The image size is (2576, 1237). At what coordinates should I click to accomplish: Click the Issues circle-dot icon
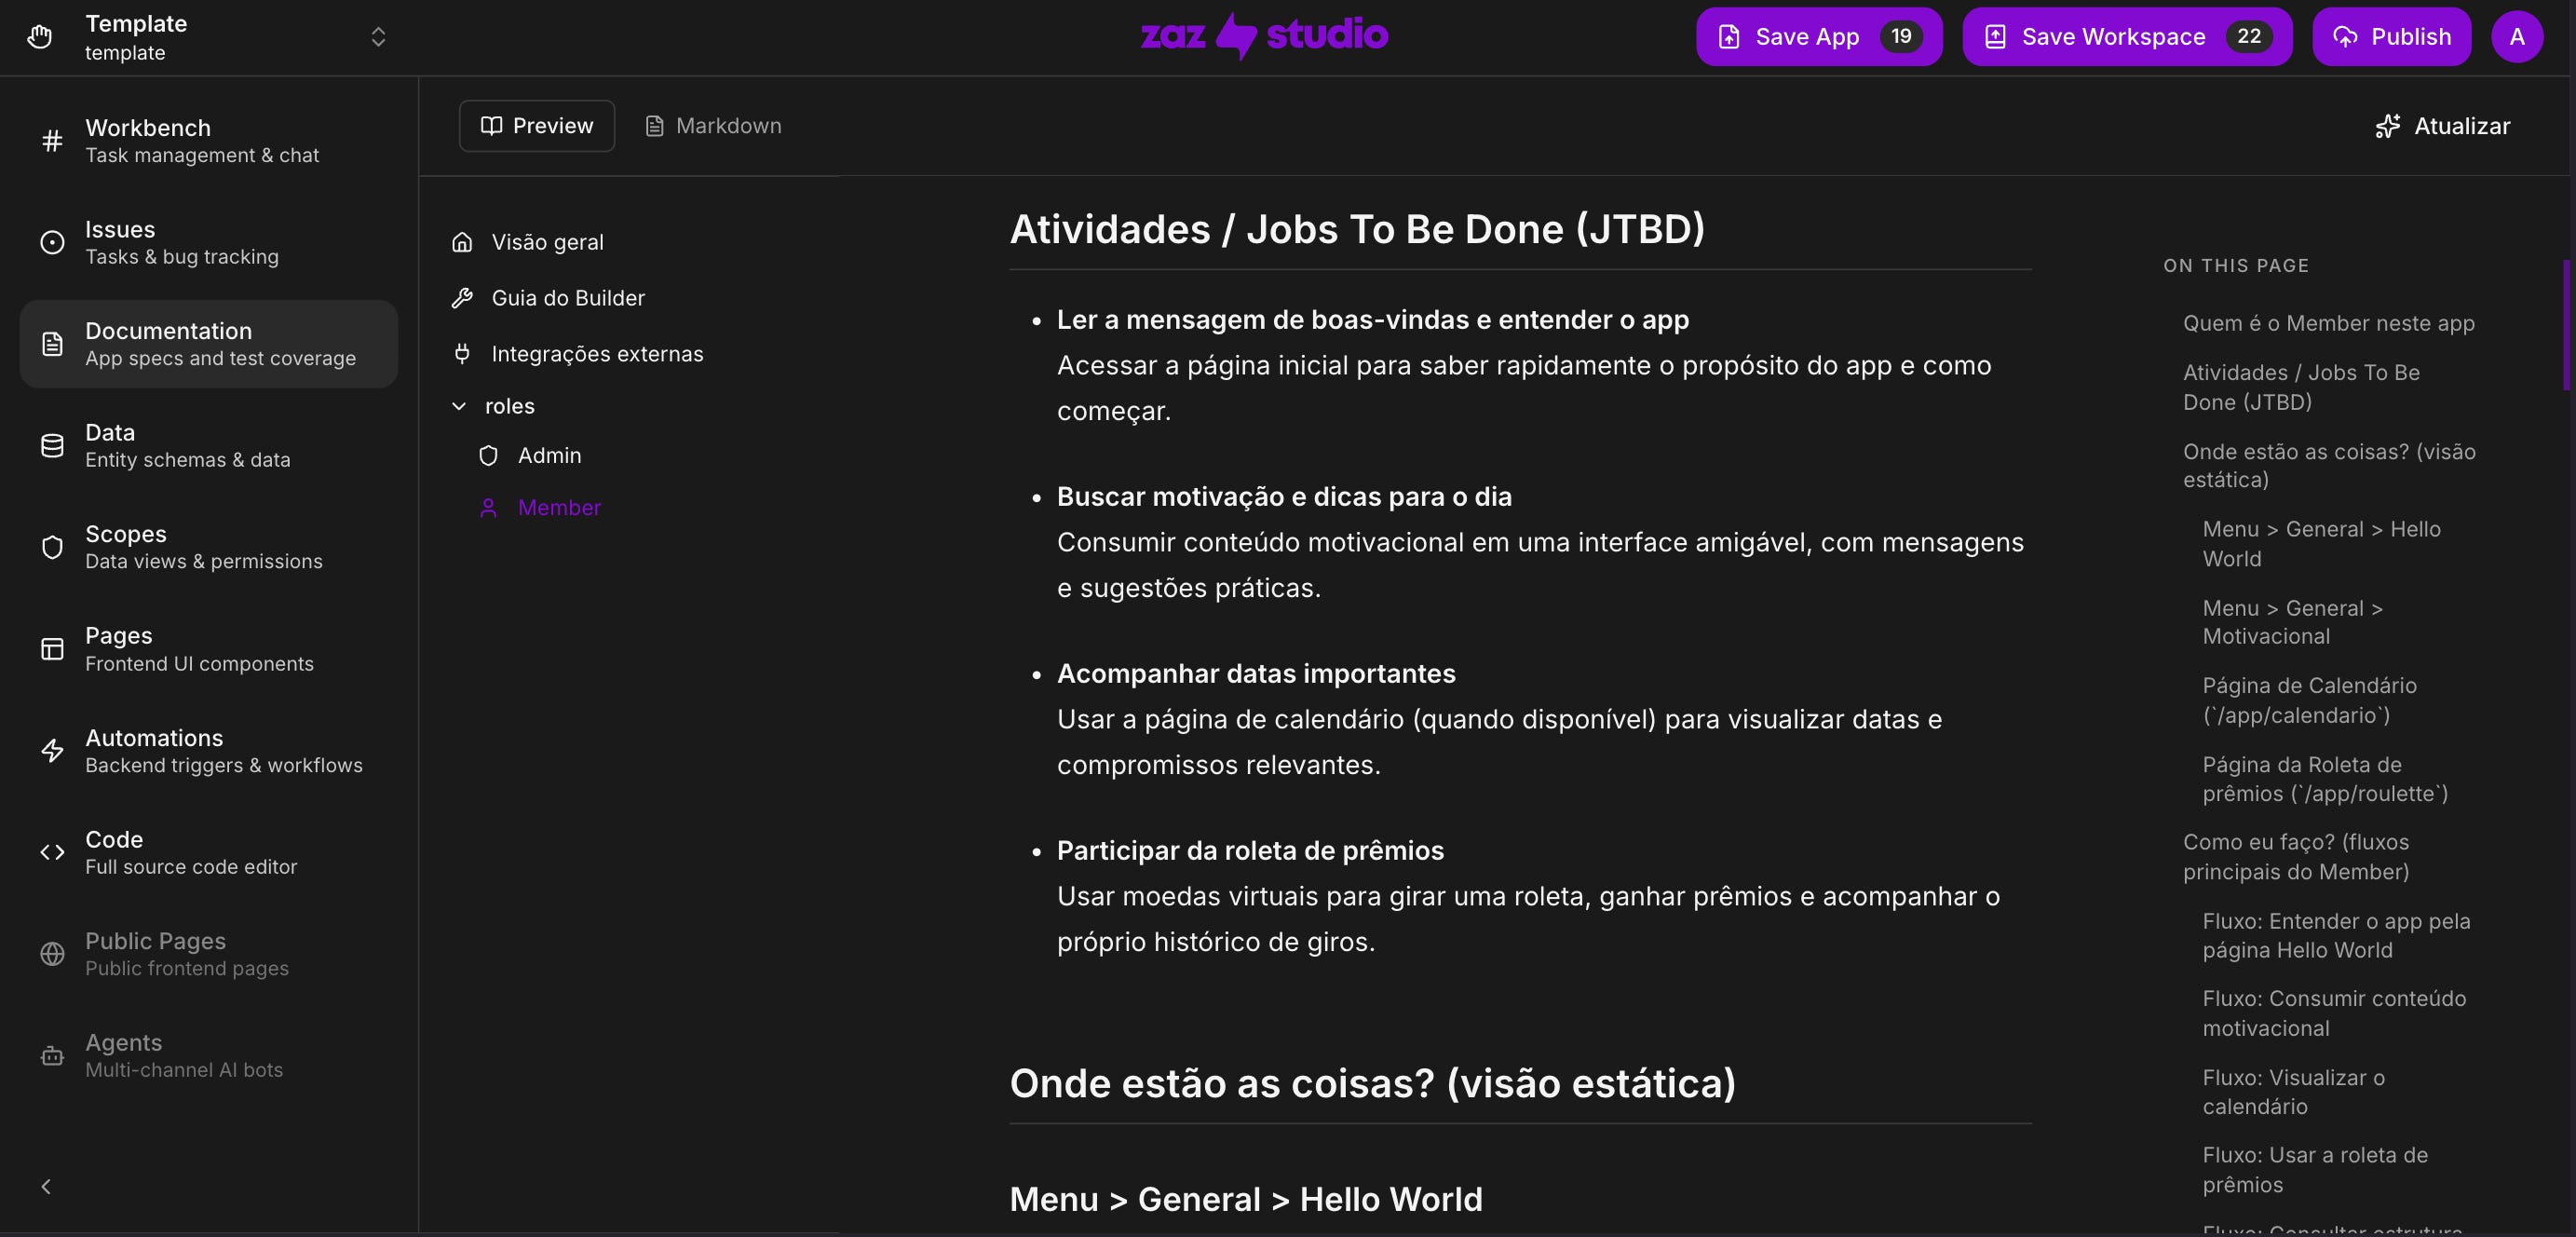[52, 243]
